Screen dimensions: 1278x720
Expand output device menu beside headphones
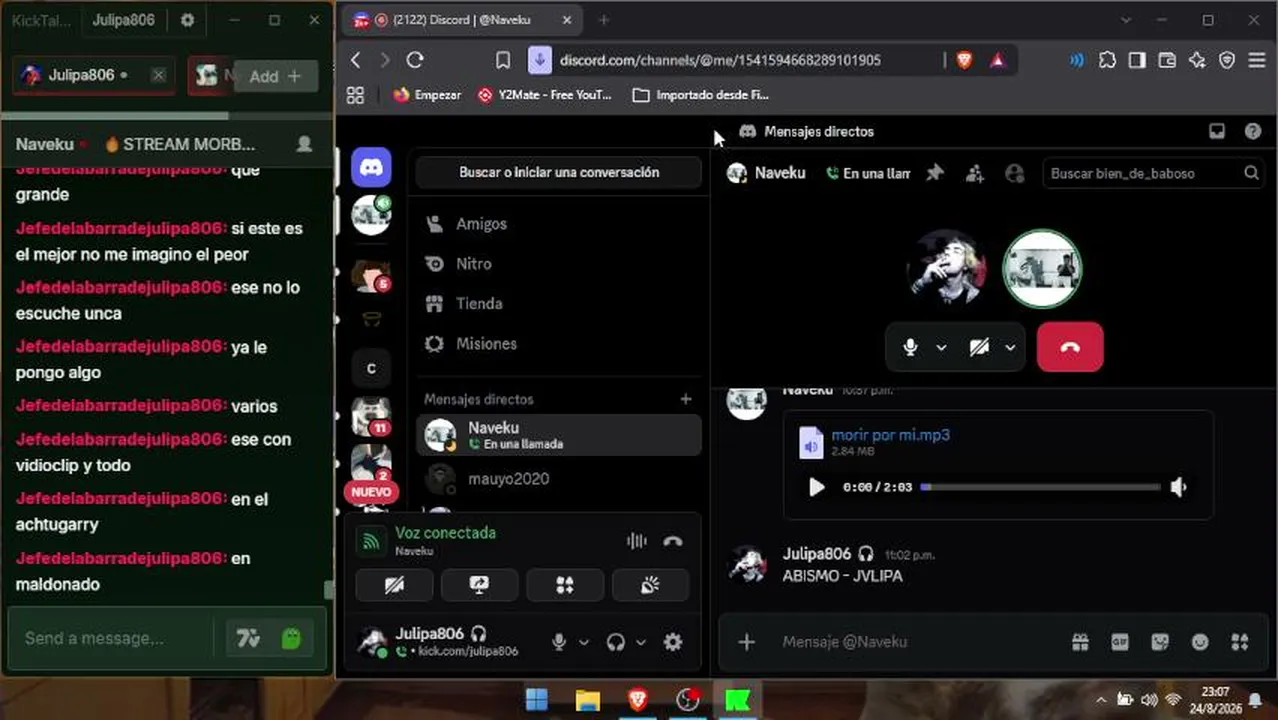(x=641, y=642)
